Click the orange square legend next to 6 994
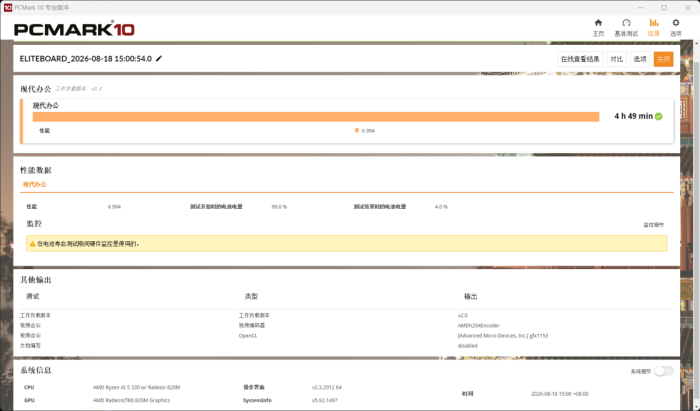700x411 pixels. 357,130
